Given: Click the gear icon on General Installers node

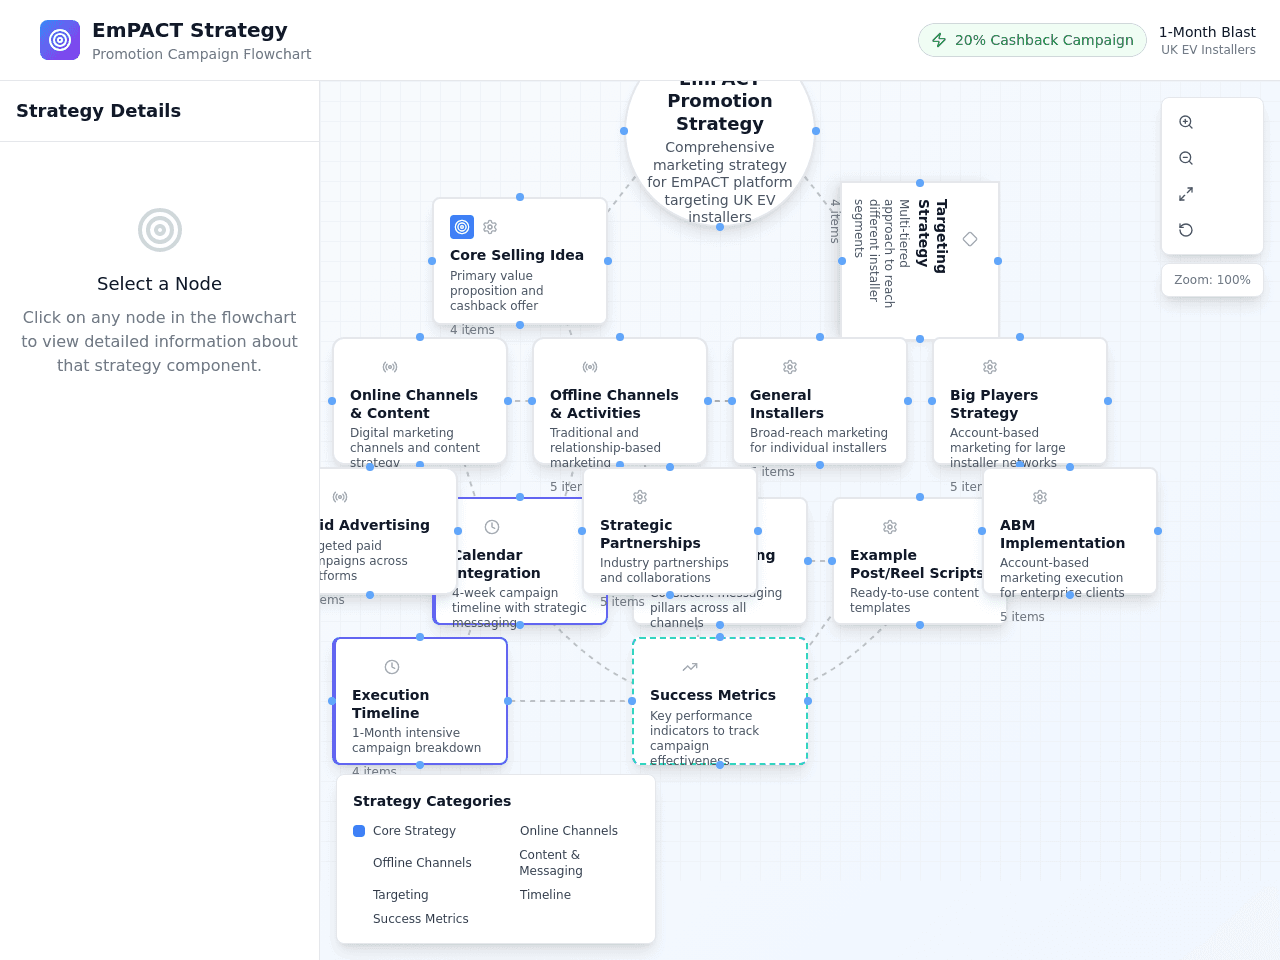Looking at the screenshot, I should pyautogui.click(x=790, y=367).
